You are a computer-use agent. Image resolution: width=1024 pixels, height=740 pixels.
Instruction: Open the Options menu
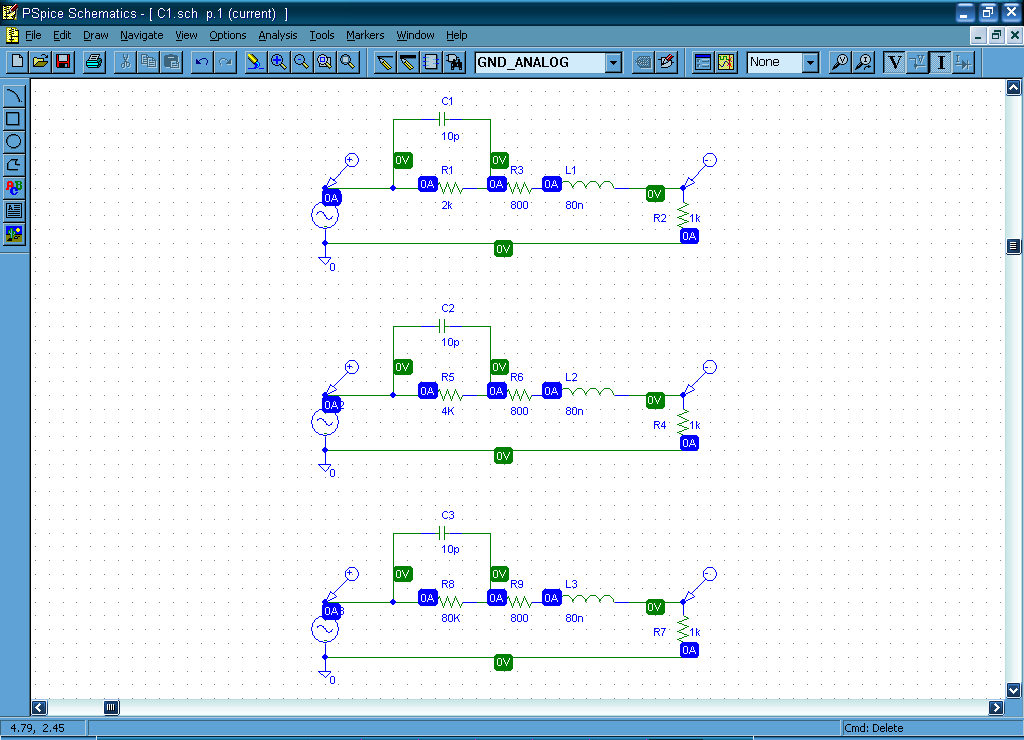point(228,35)
